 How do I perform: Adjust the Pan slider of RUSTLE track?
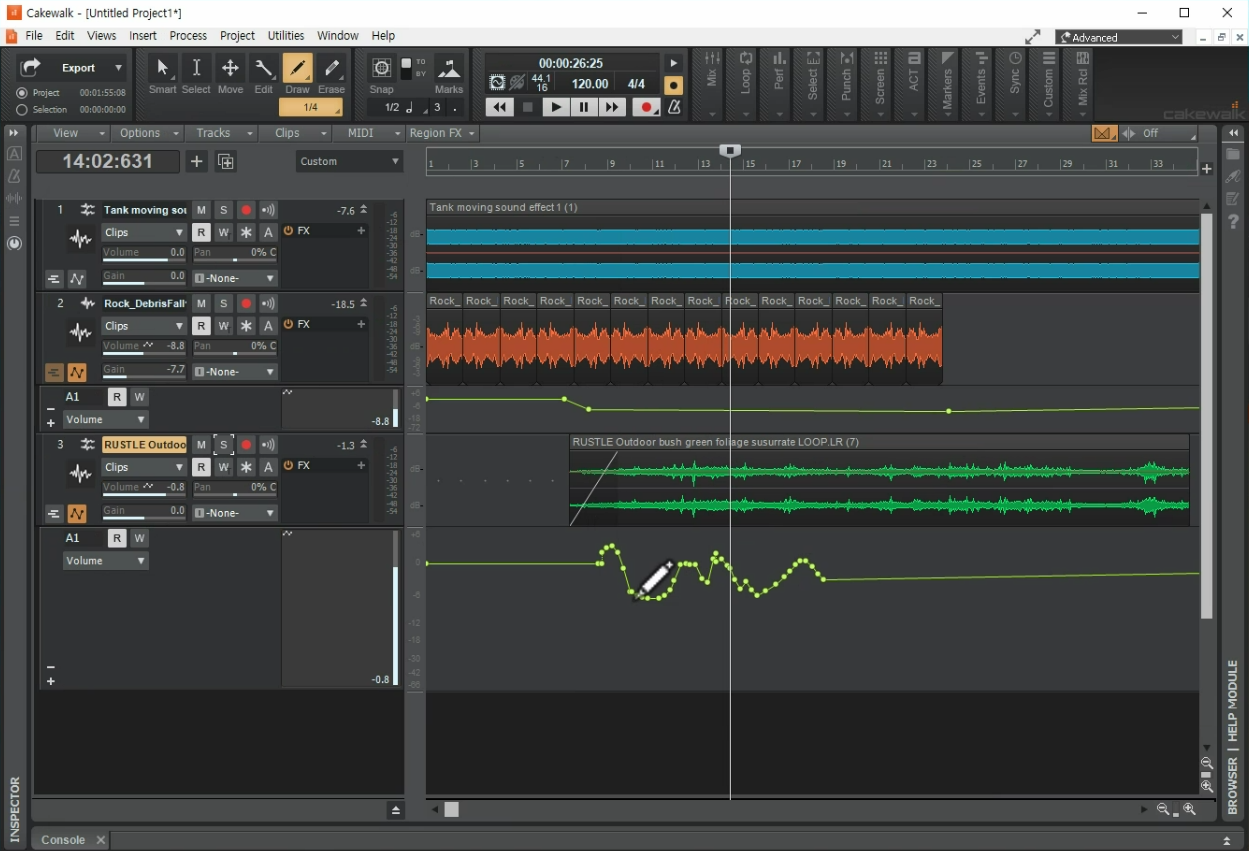click(x=235, y=489)
